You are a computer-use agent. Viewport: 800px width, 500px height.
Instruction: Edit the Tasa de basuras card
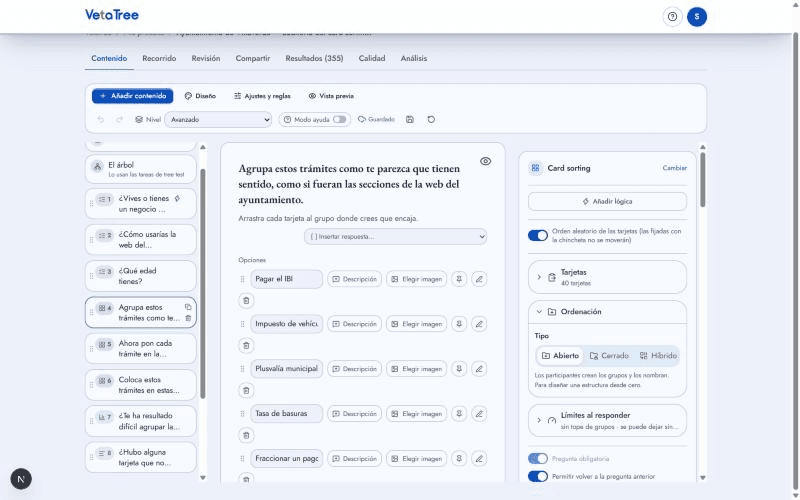[x=479, y=414]
